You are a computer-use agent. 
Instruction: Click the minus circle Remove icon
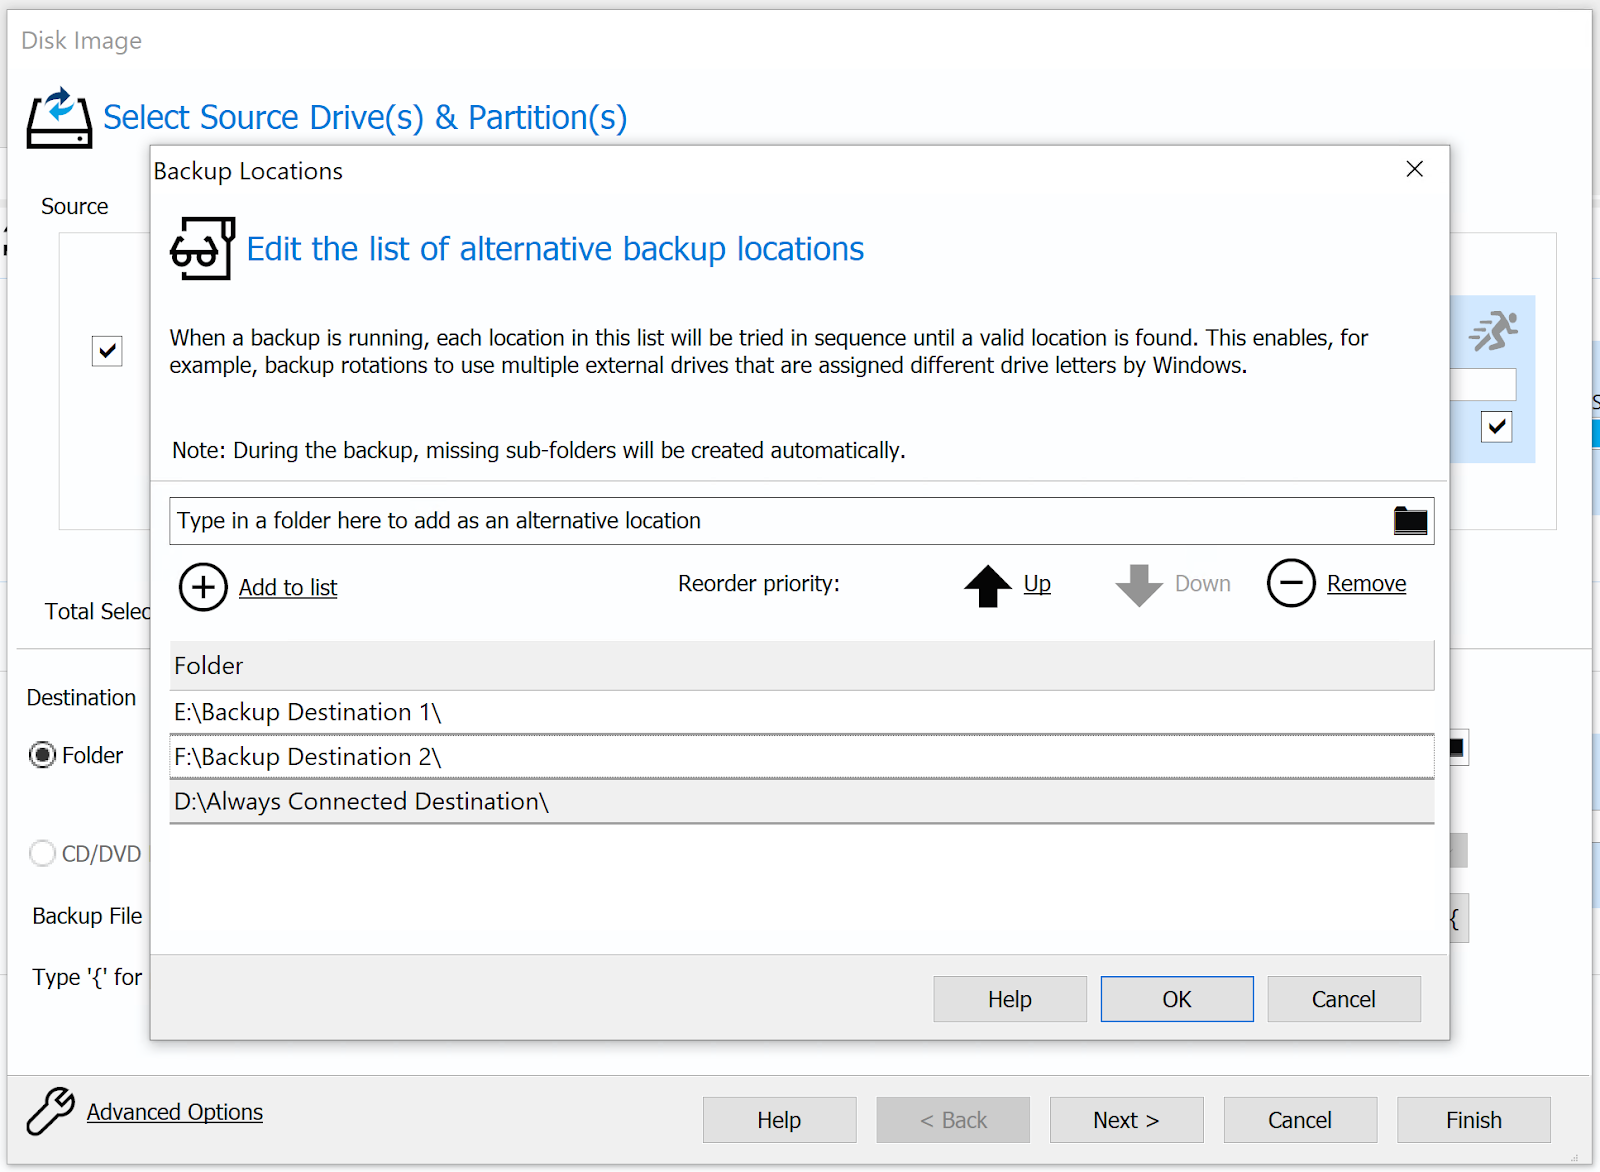pos(1291,584)
